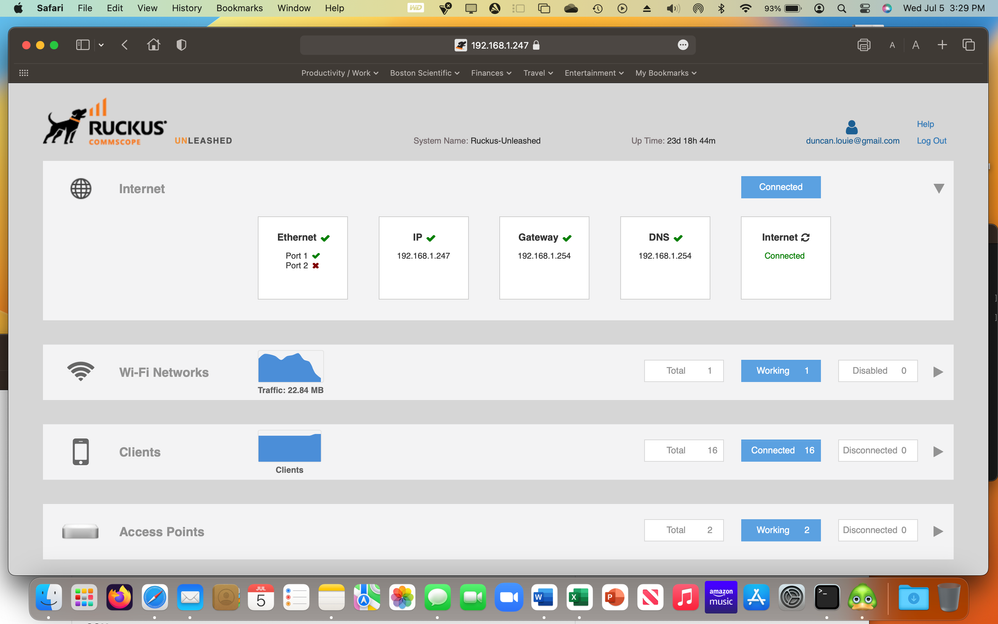Collapse the Internet section
This screenshot has width=998, height=624.
click(x=938, y=189)
